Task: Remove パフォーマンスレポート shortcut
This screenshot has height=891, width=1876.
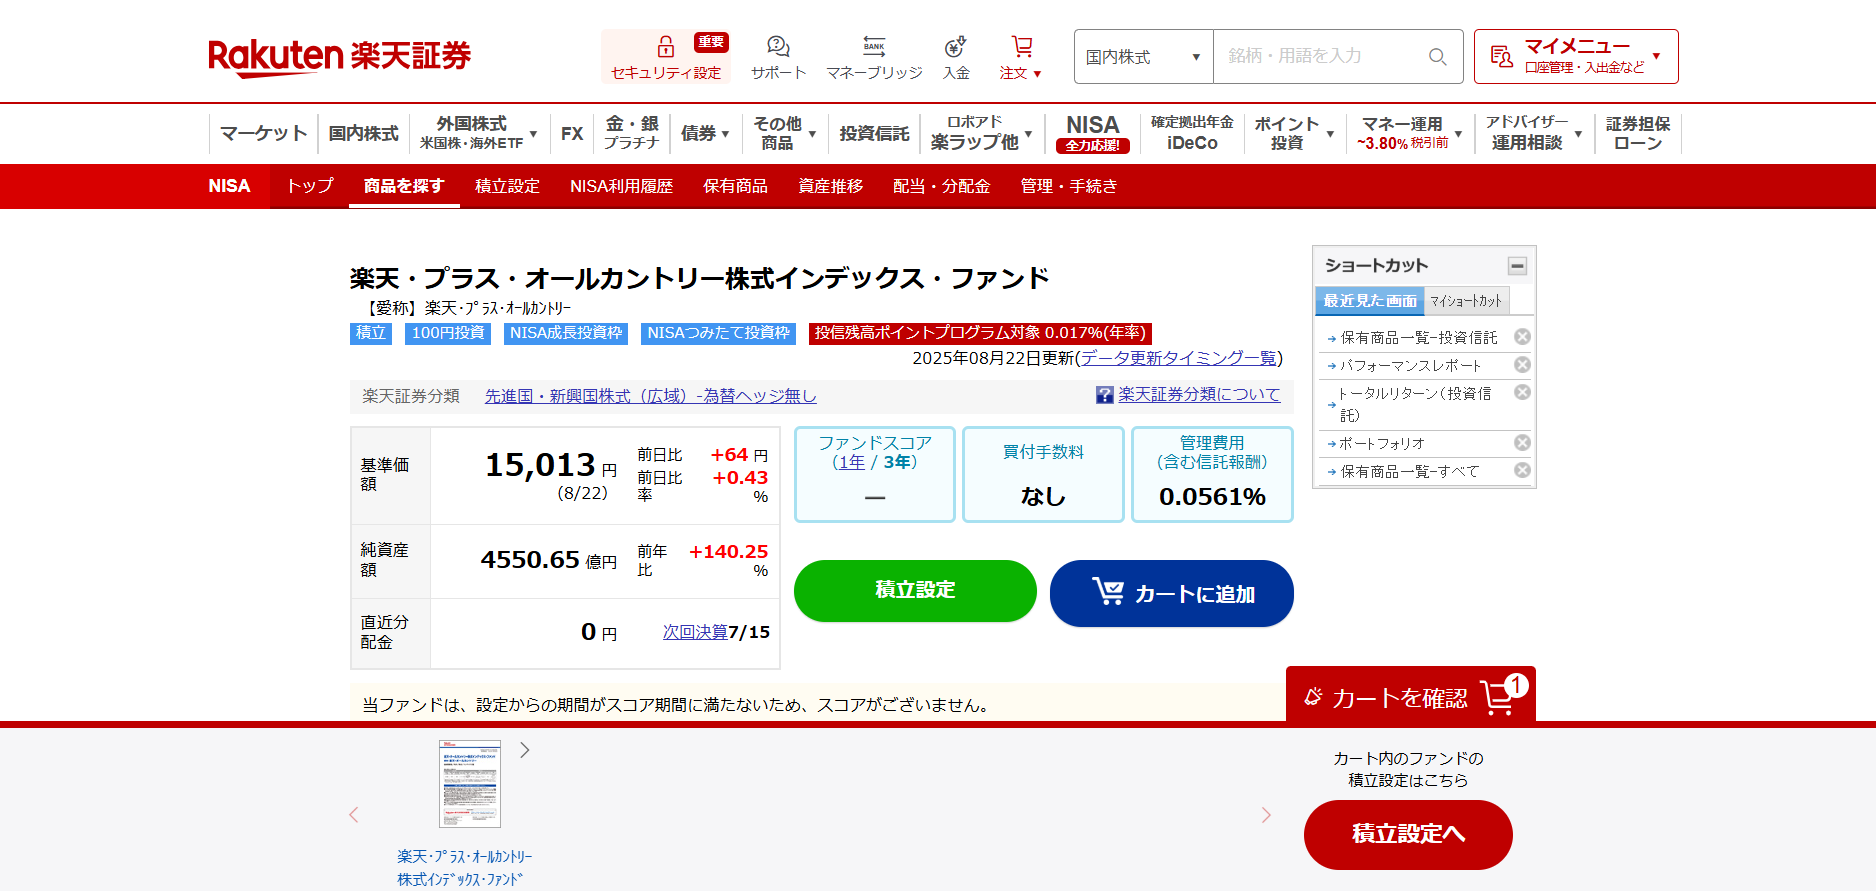Action: coord(1522,365)
